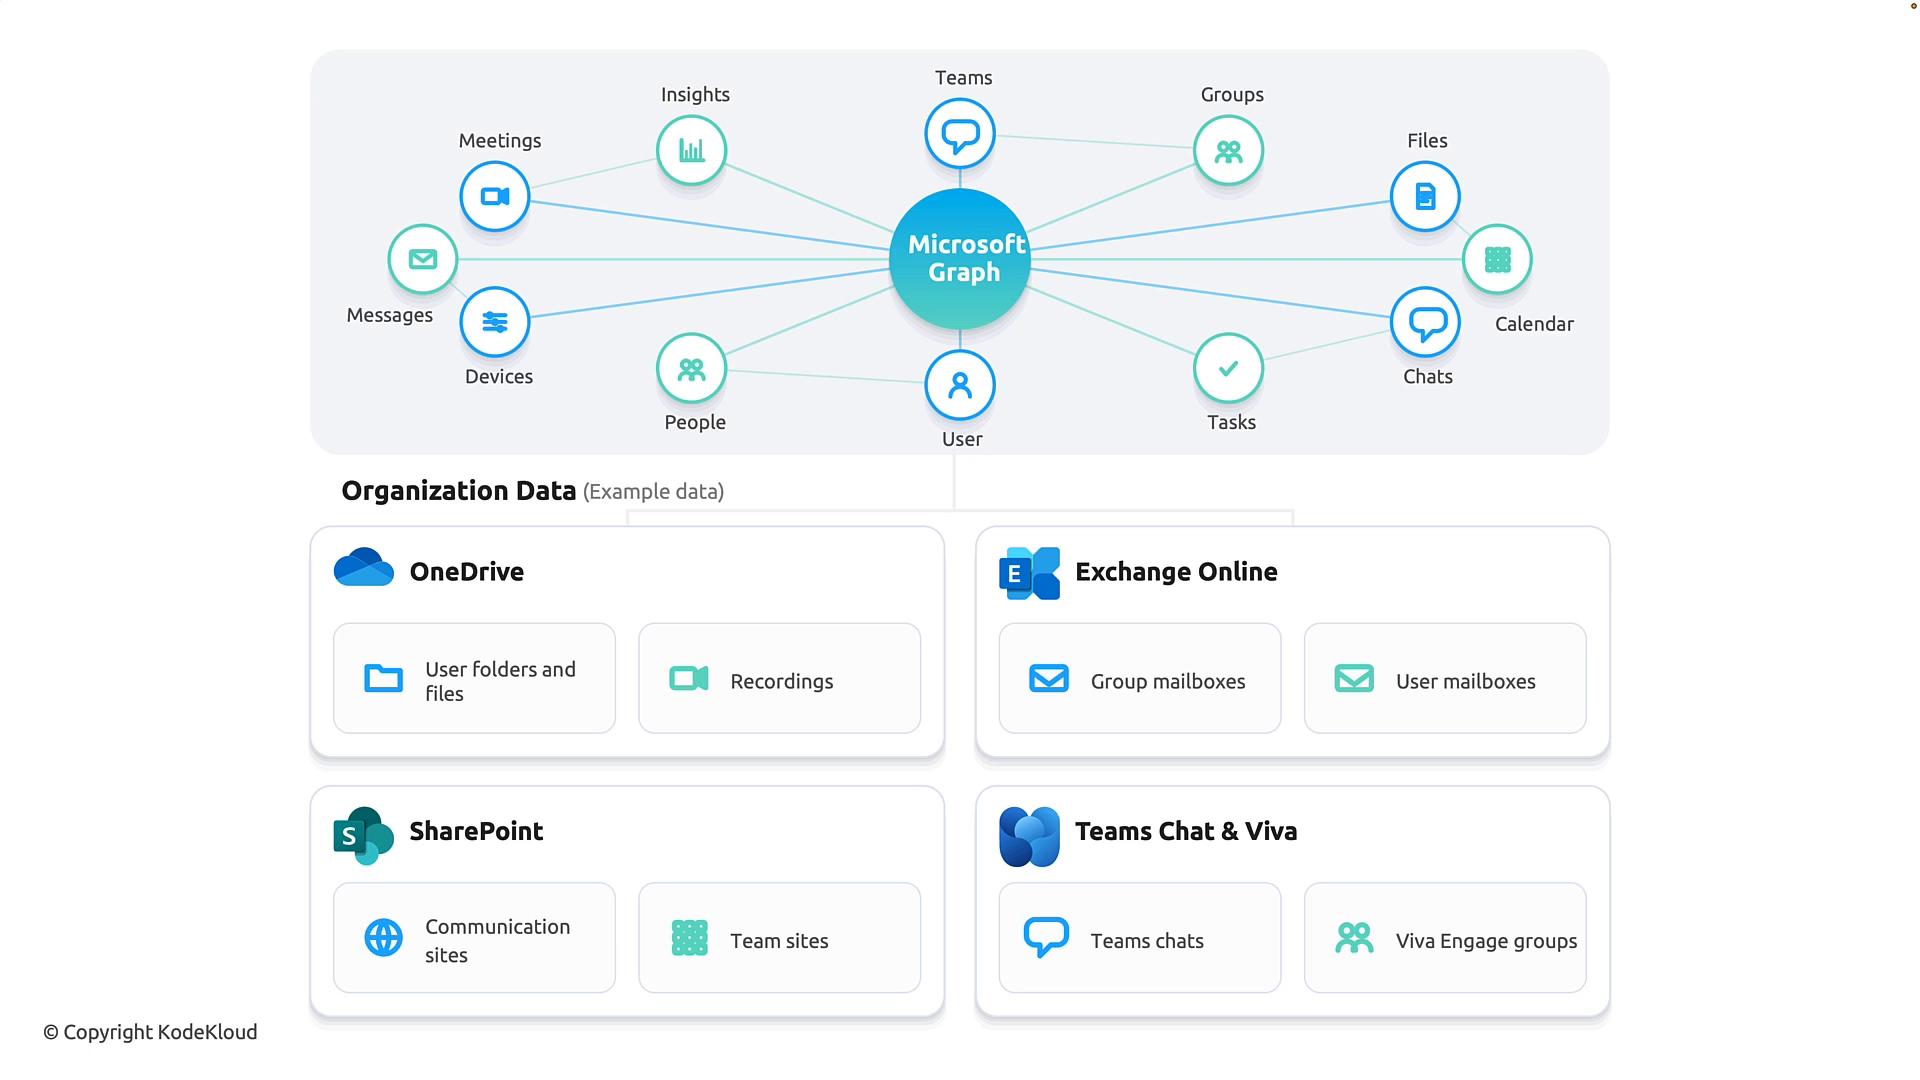1920x1080 pixels.
Task: Click the Messages text label
Action: click(390, 315)
